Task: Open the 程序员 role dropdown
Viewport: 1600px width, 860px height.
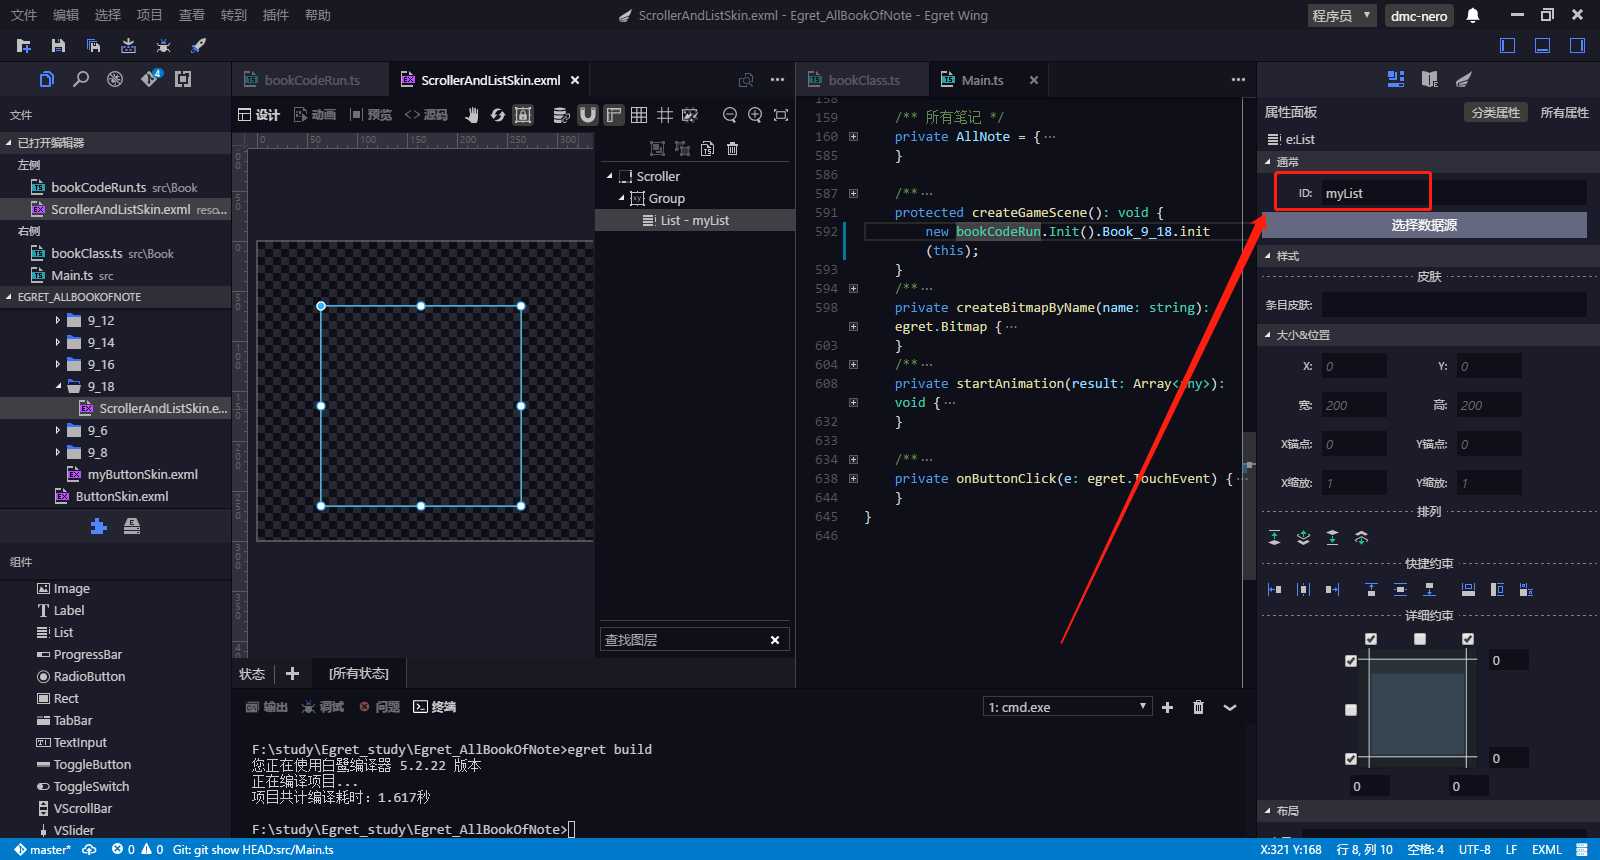Action: click(x=1342, y=16)
